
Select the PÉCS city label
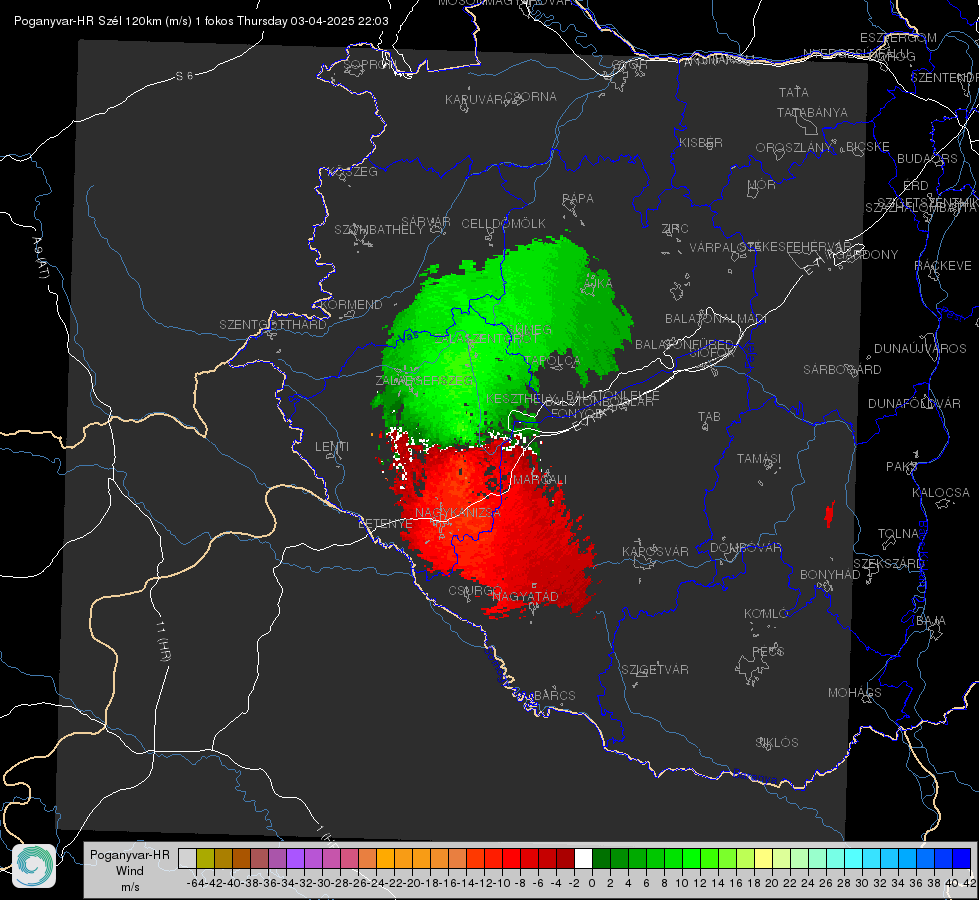[767, 652]
